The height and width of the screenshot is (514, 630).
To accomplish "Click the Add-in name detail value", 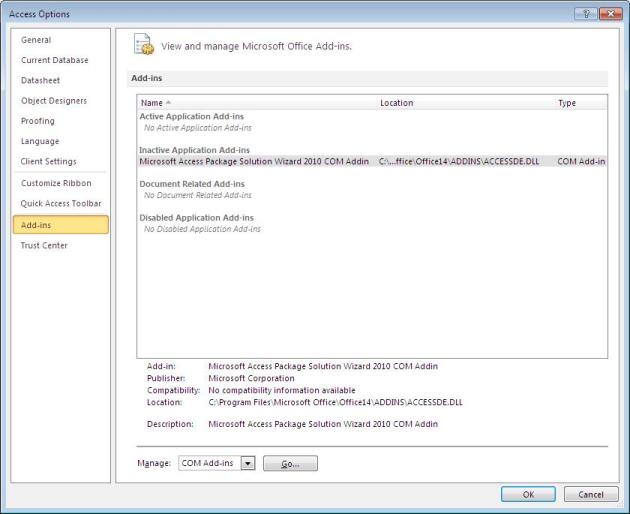I will (323, 366).
